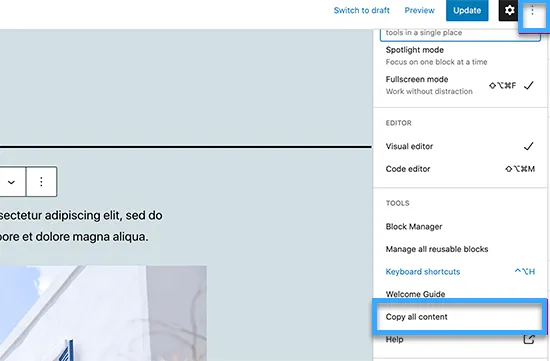Click the text 'dolore magna aliqua.'
Viewport: 550px width, 361px height.
click(x=92, y=236)
